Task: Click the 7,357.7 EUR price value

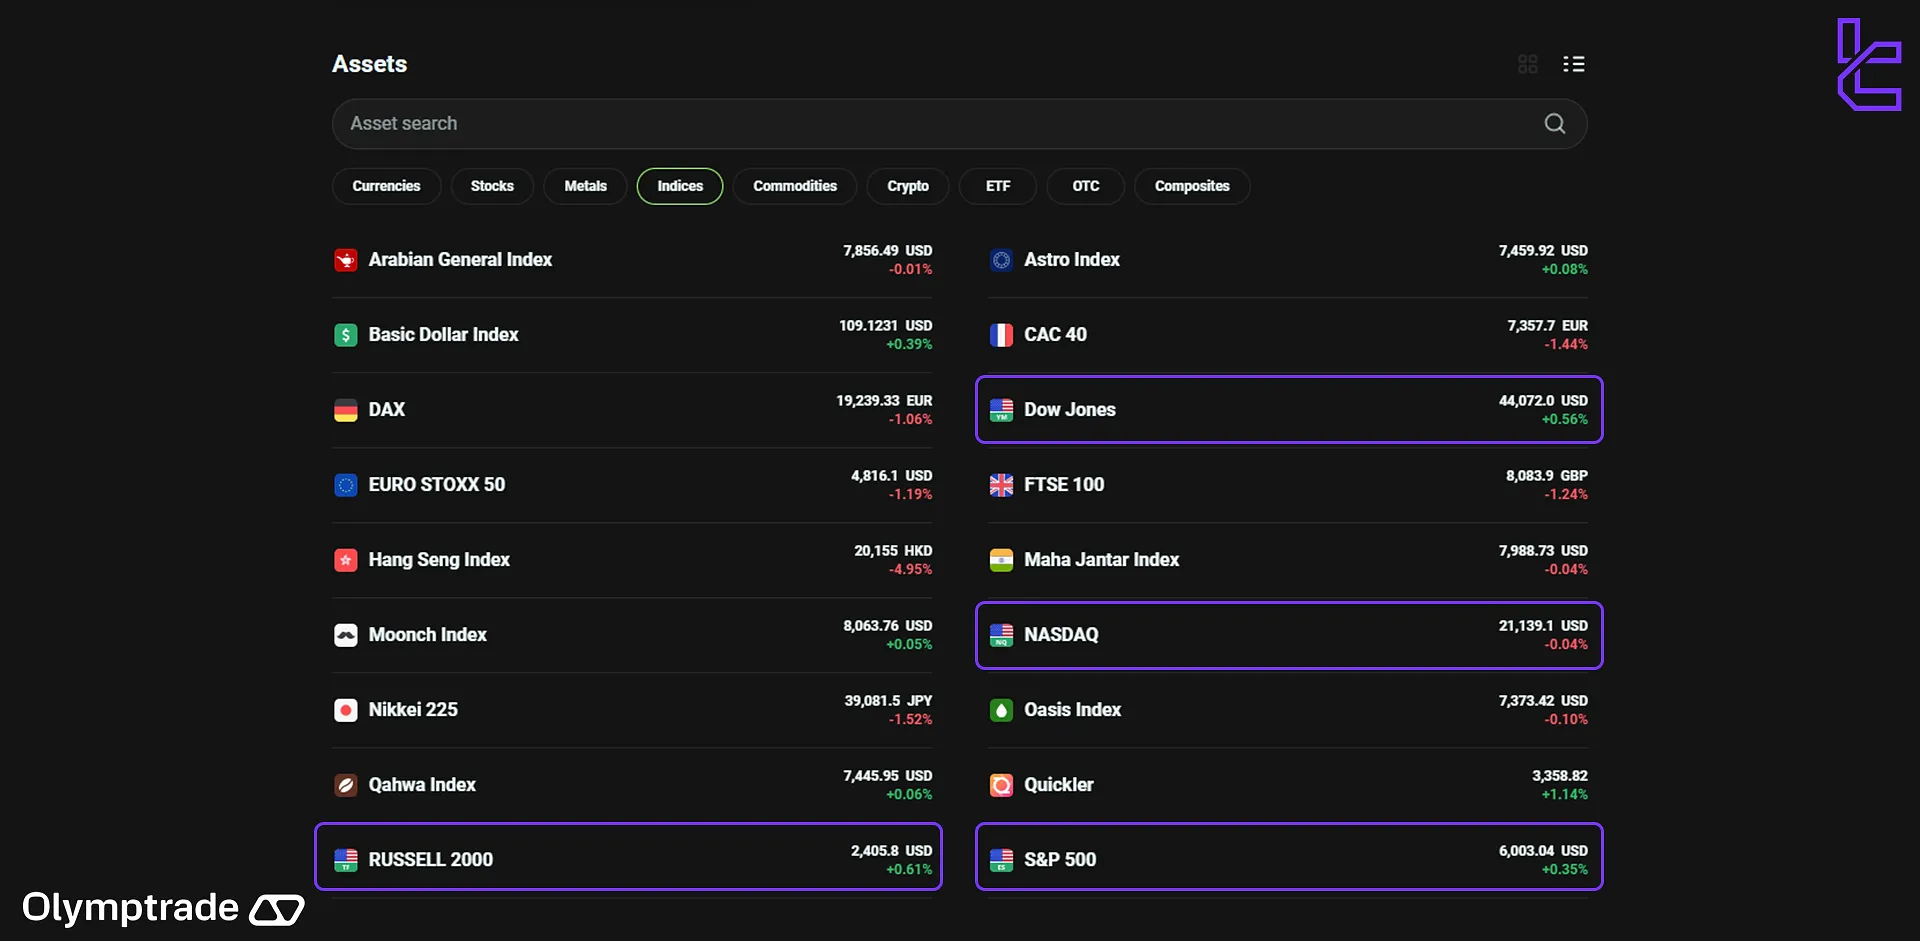Action: tap(1547, 326)
